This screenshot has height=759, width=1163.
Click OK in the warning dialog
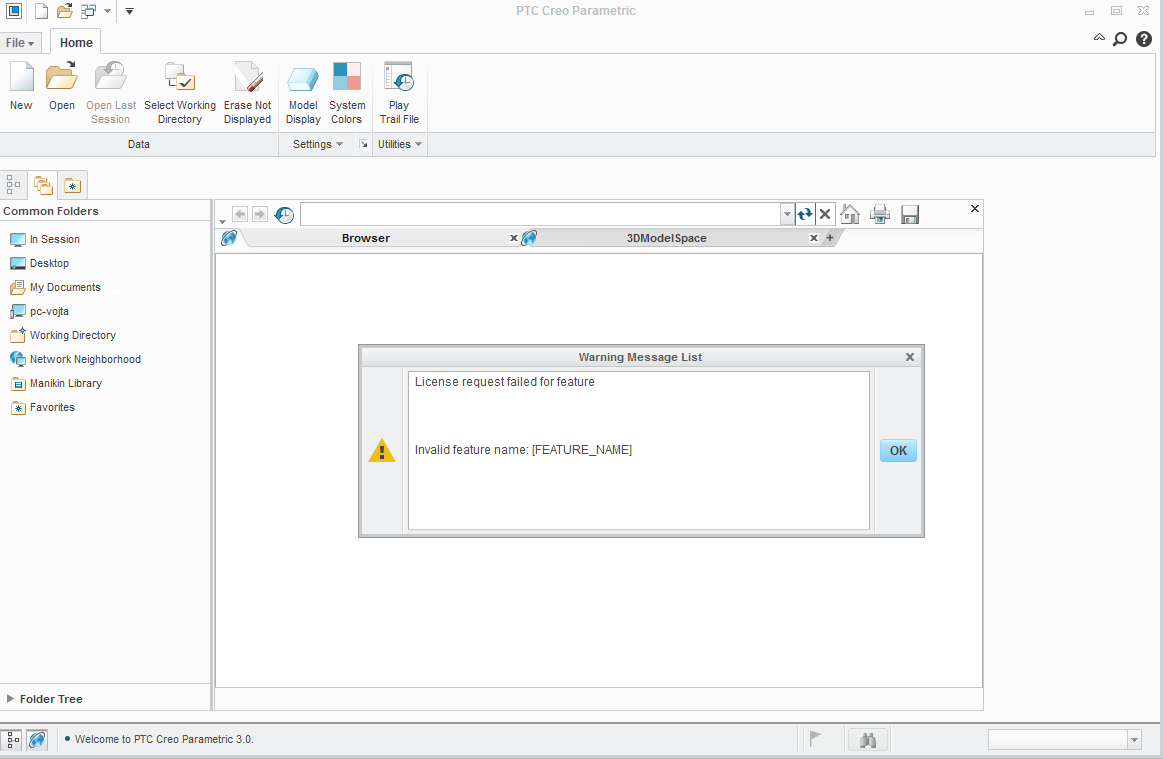coord(898,450)
